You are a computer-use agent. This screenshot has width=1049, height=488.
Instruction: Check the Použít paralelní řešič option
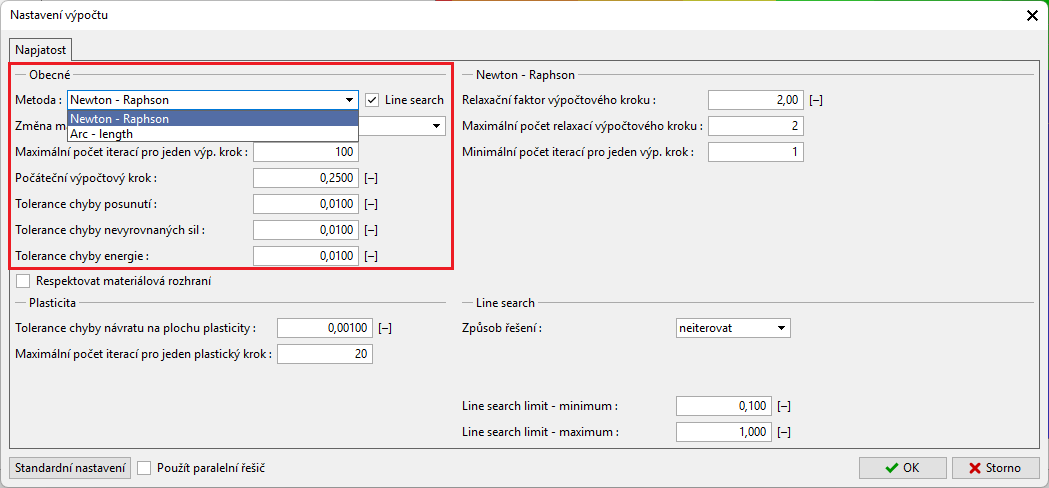(x=145, y=468)
